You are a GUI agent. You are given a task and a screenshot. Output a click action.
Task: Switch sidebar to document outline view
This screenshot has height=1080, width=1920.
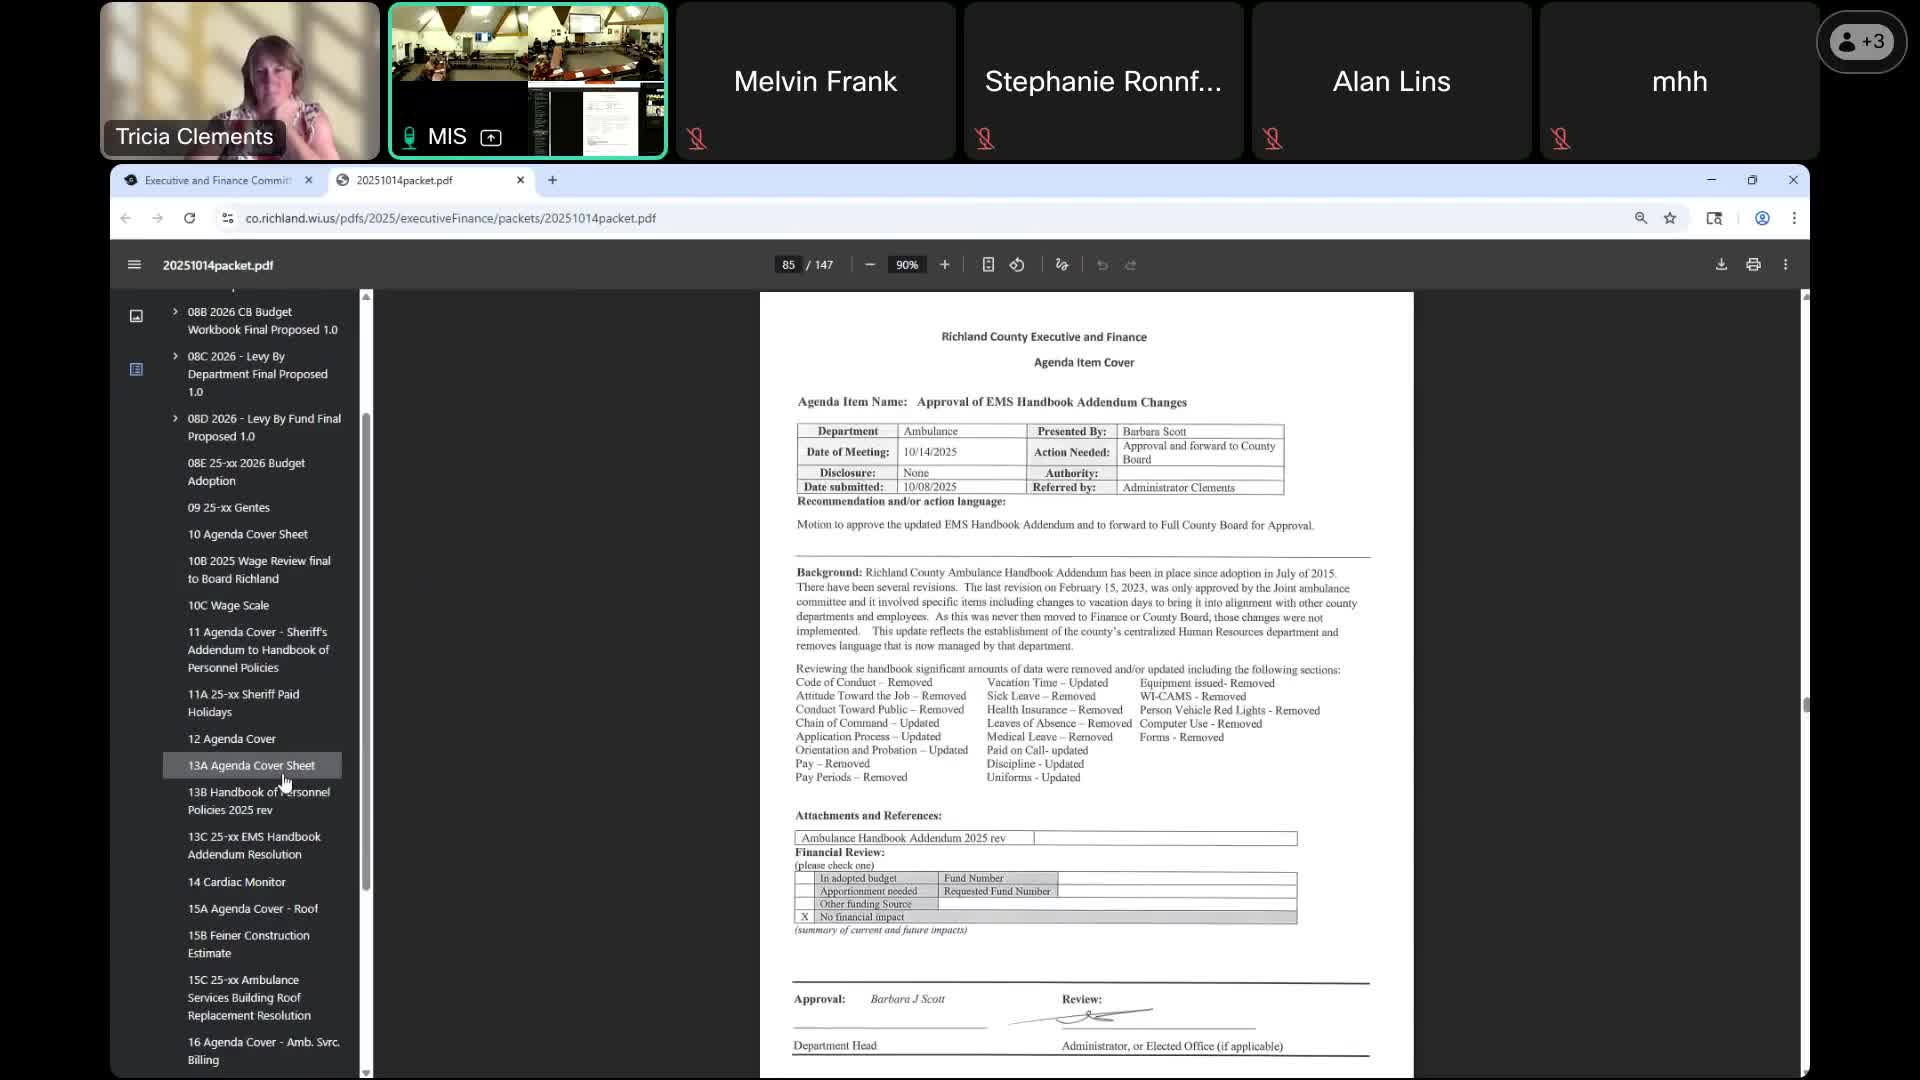tap(136, 369)
